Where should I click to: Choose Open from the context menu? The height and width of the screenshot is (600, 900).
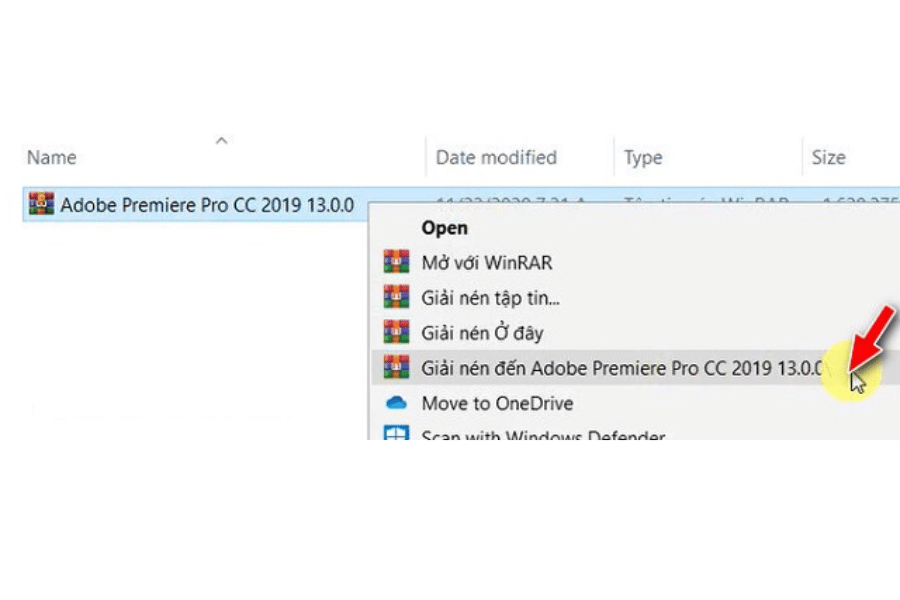click(444, 228)
